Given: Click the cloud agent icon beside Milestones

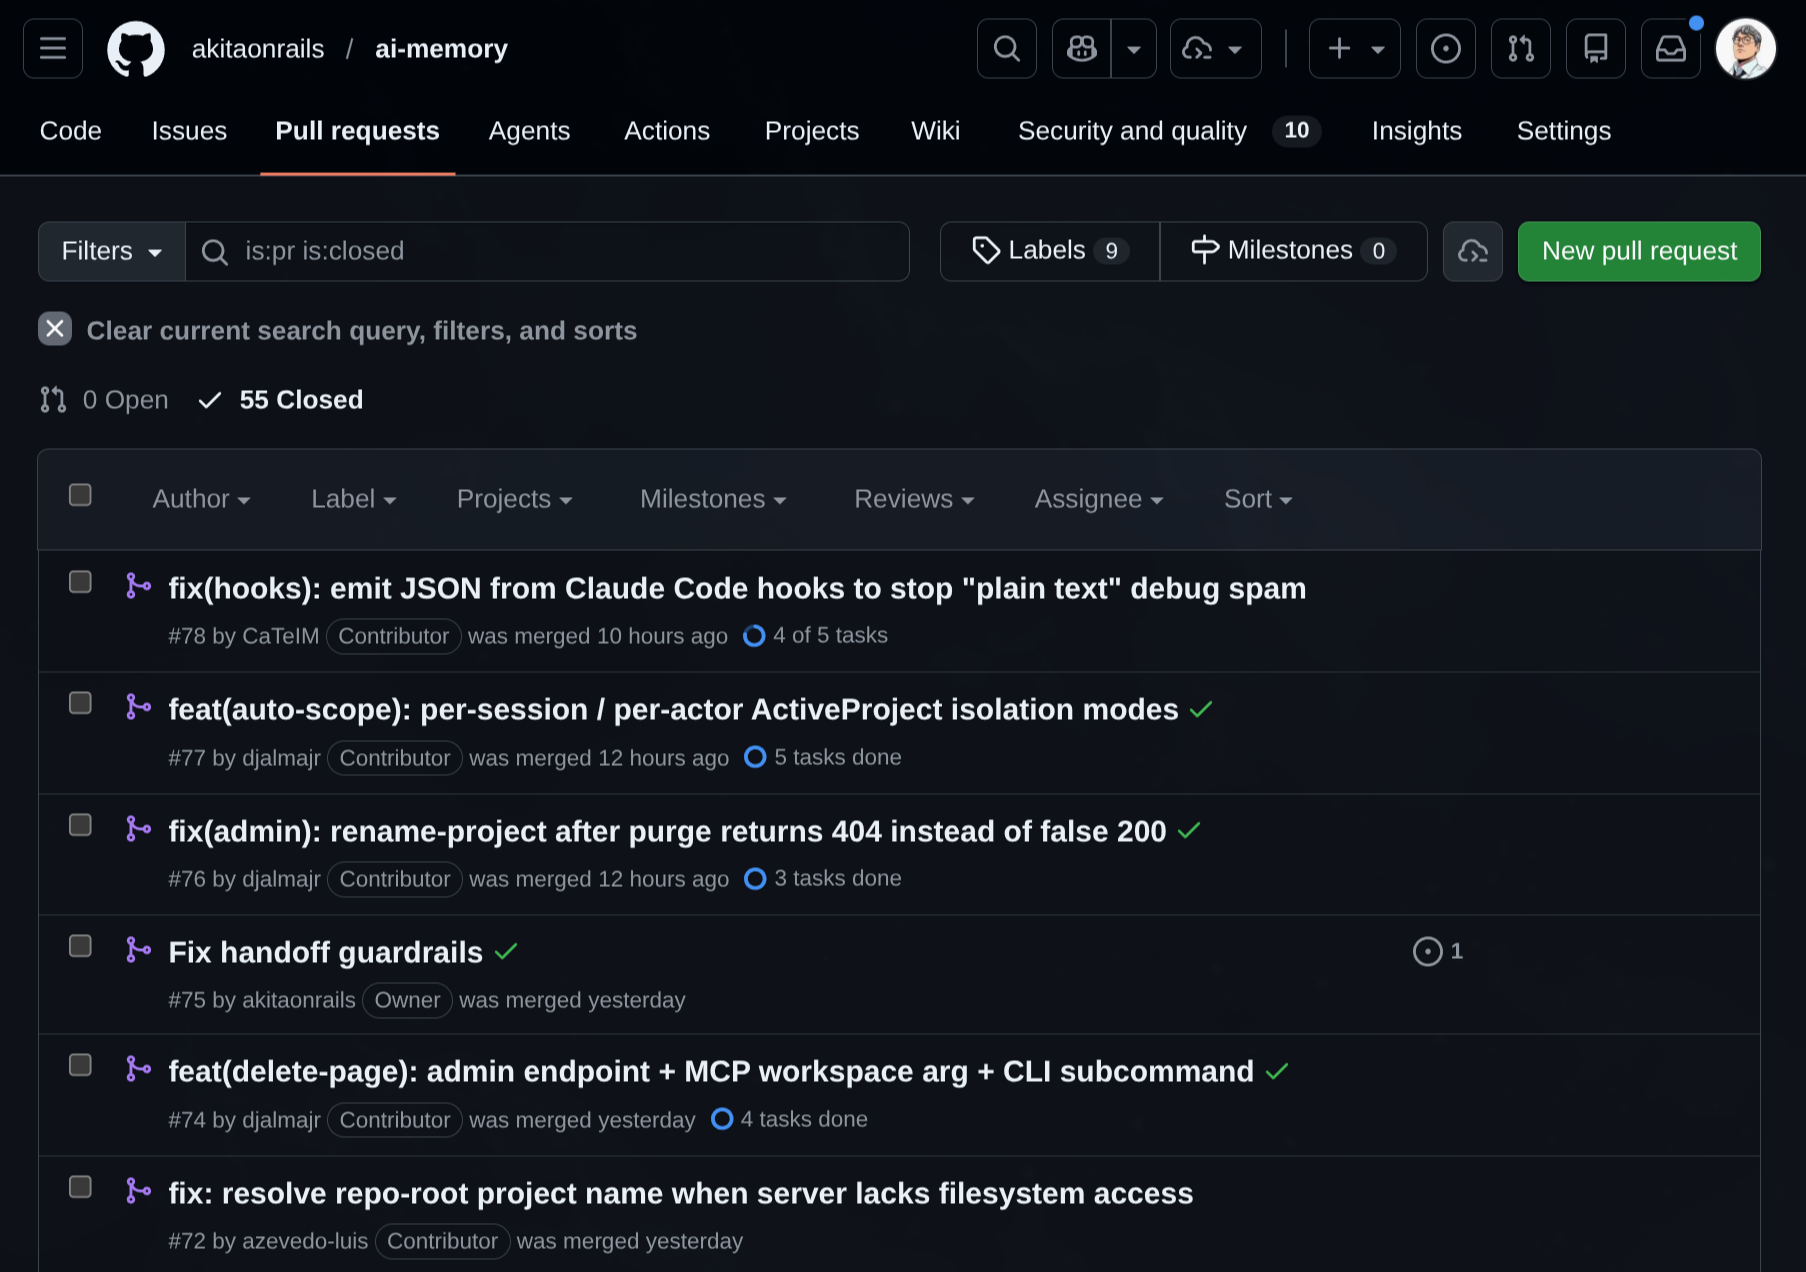Looking at the screenshot, I should pos(1473,251).
